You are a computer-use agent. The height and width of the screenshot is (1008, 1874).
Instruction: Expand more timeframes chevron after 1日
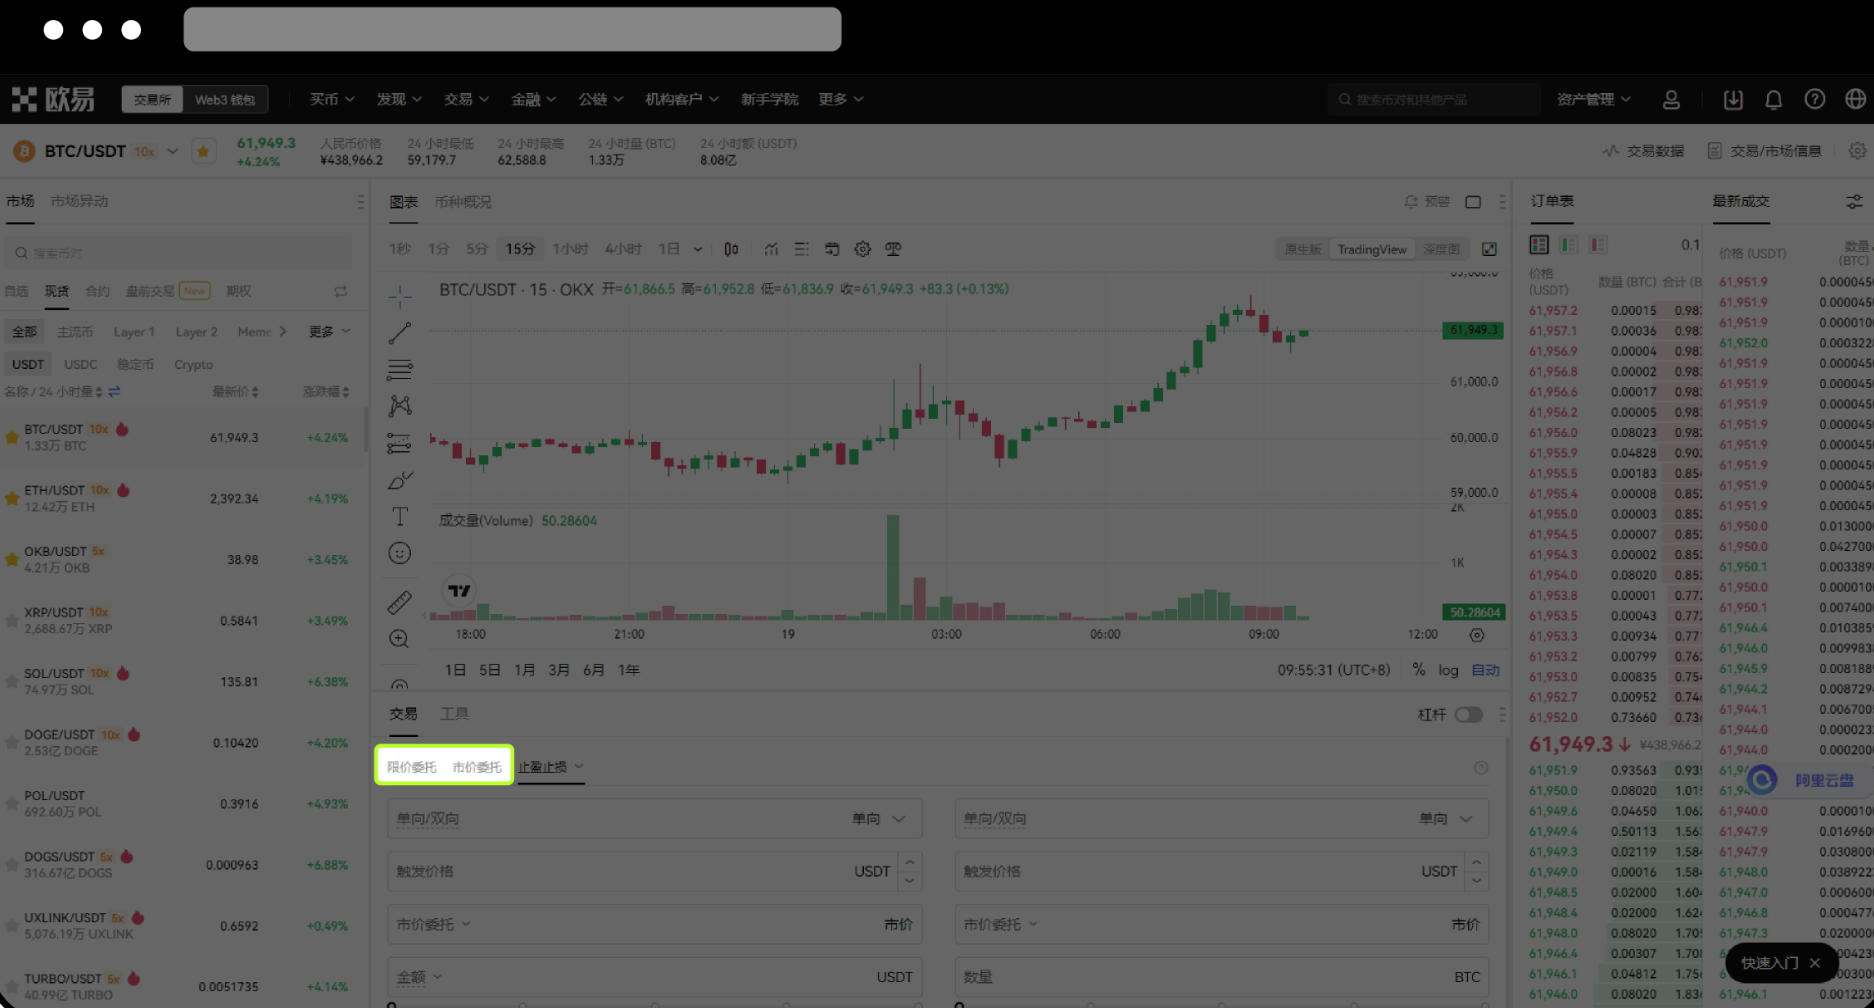[697, 249]
